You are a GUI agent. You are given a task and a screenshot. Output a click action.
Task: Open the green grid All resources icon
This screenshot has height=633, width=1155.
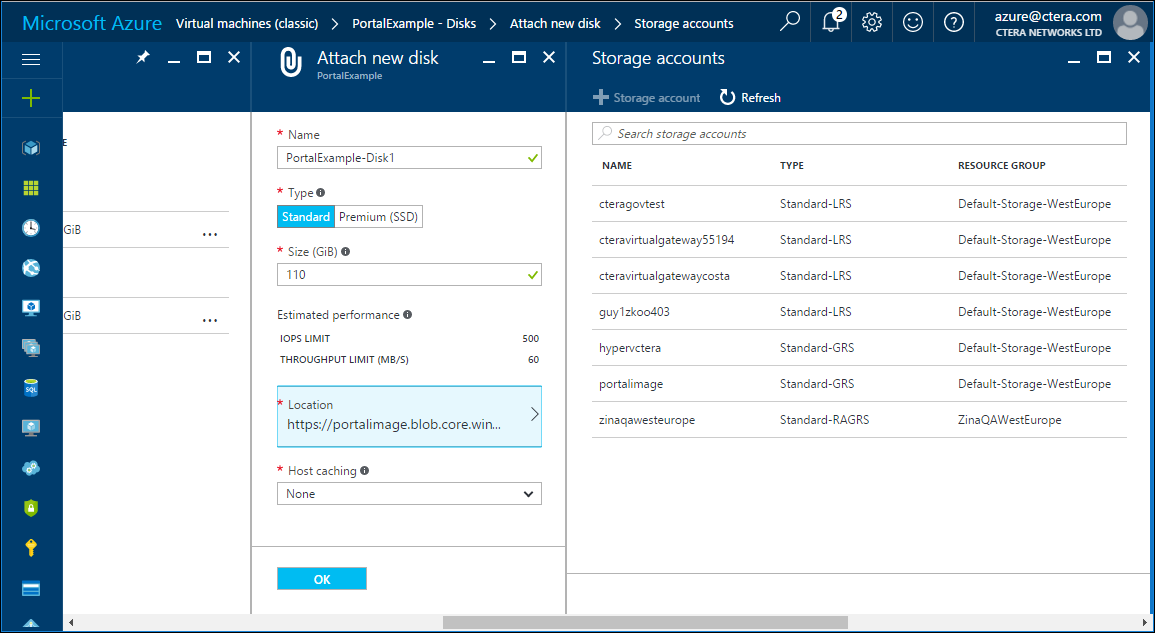(x=31, y=189)
